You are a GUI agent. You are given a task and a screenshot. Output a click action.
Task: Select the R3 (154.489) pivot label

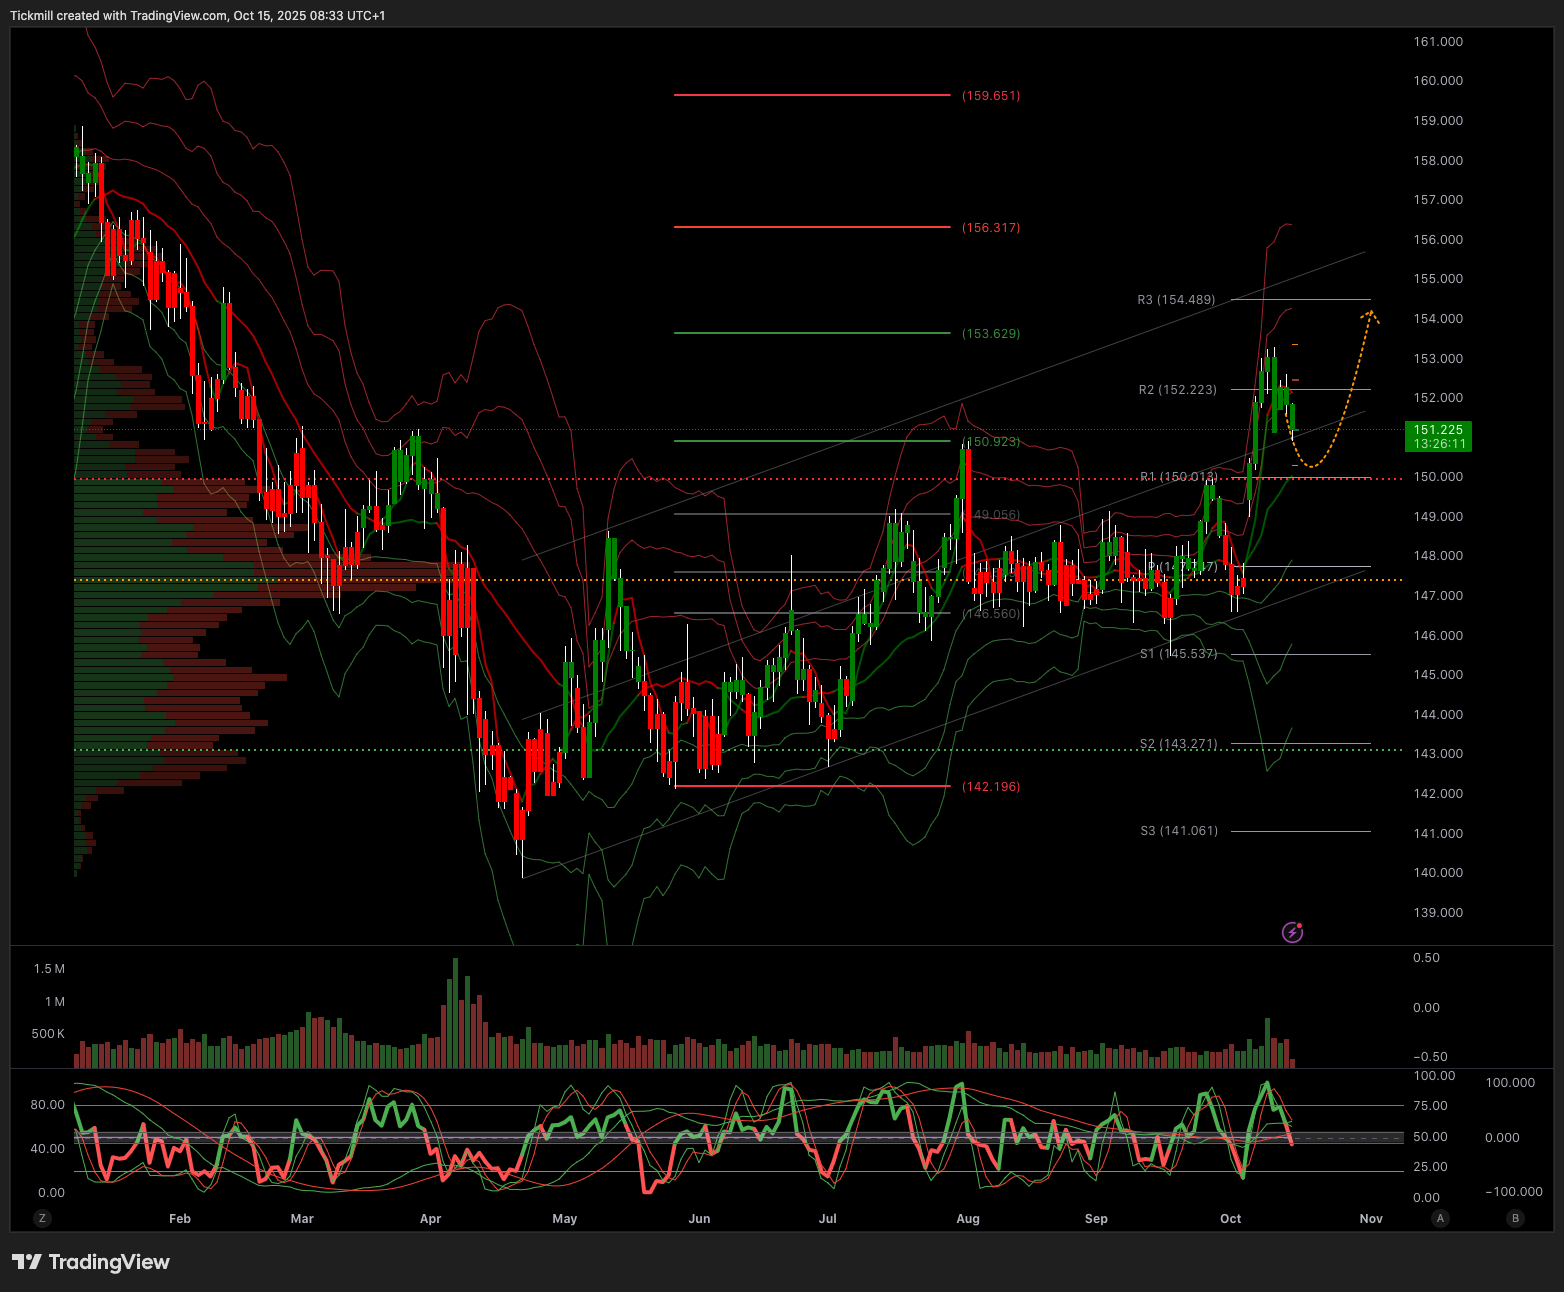point(1176,300)
